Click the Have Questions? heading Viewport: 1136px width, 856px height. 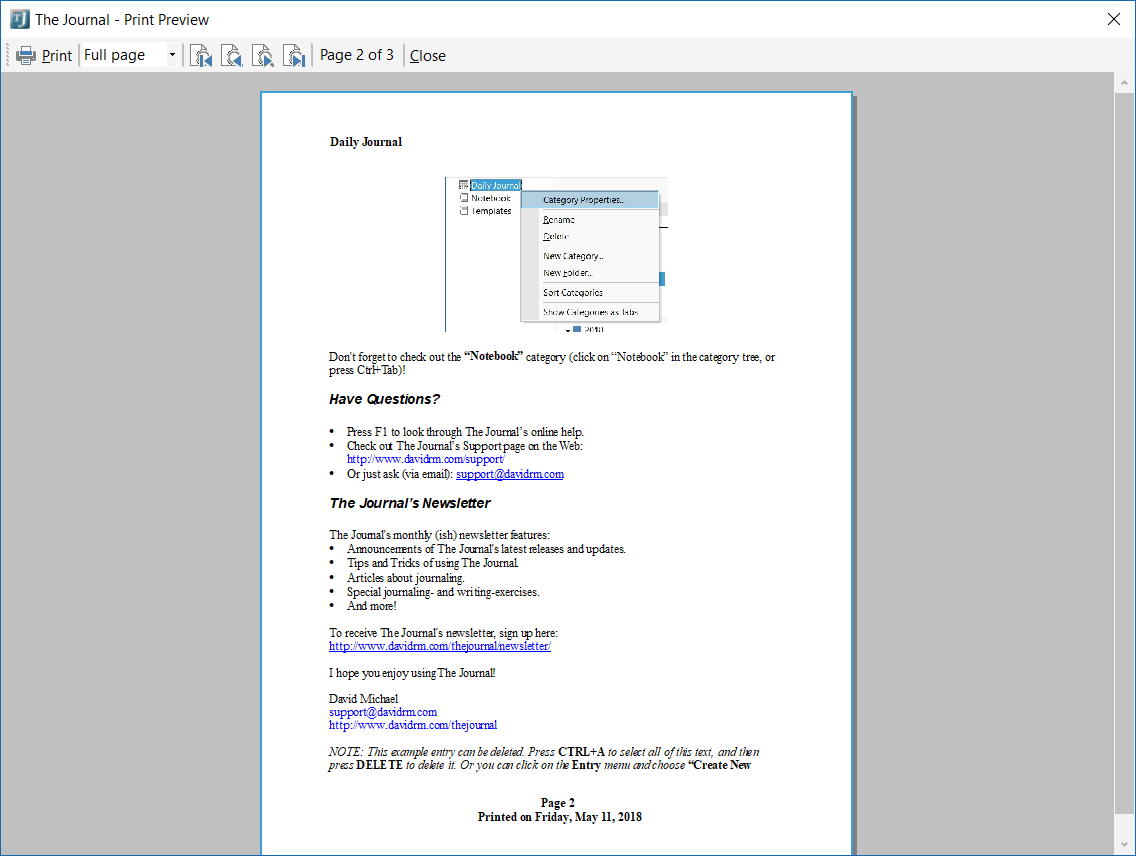click(385, 399)
